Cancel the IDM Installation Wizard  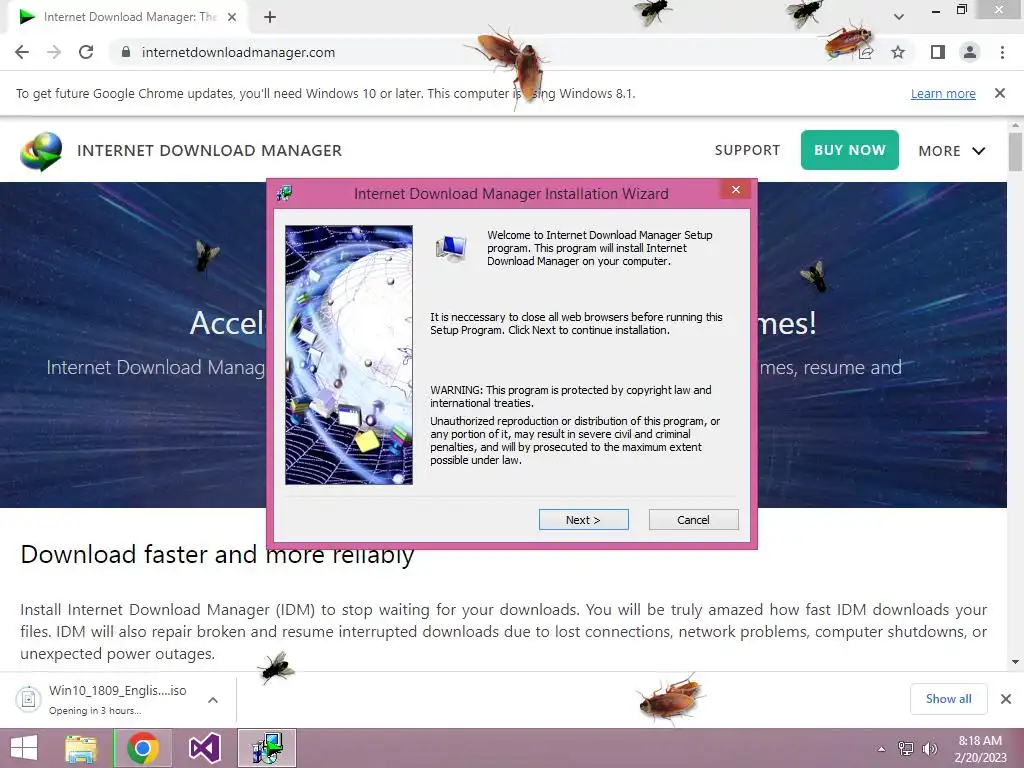(x=694, y=520)
